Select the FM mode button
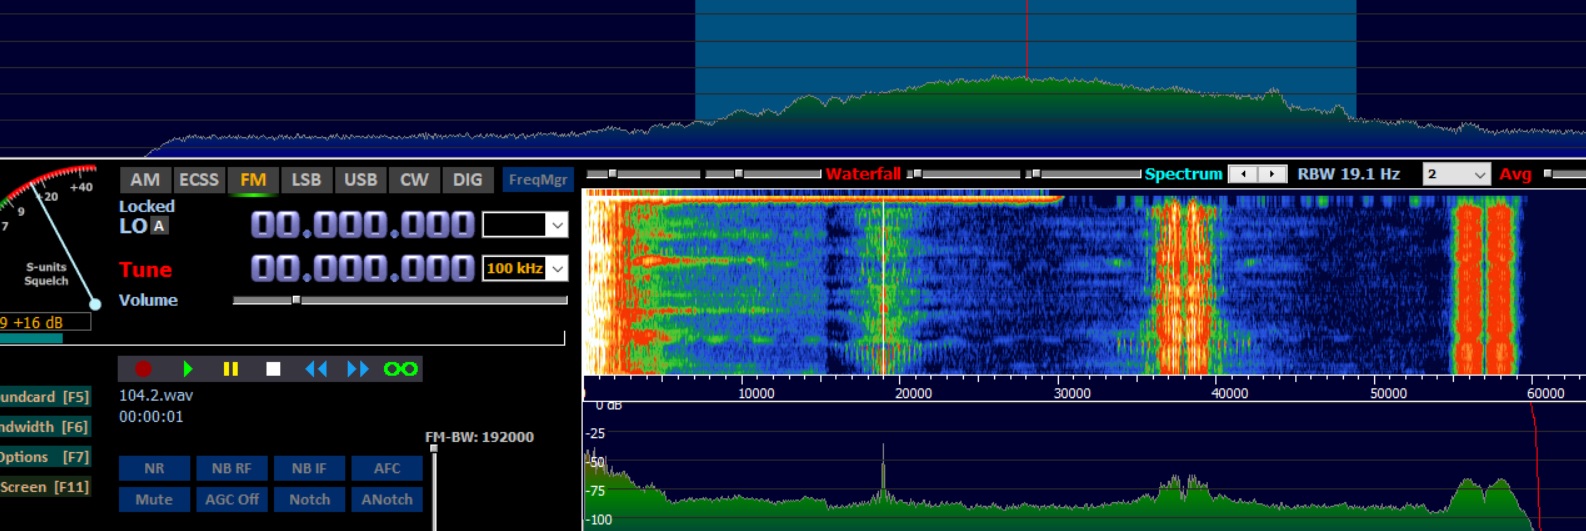 [253, 180]
